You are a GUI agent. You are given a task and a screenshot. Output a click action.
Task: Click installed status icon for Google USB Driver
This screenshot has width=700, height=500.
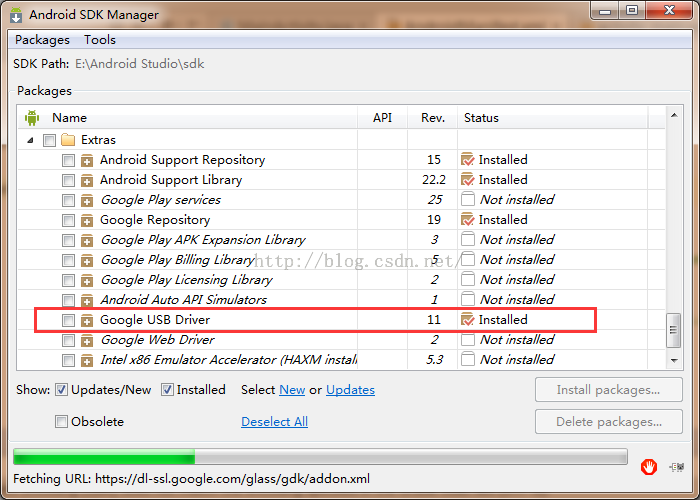[x=467, y=319]
